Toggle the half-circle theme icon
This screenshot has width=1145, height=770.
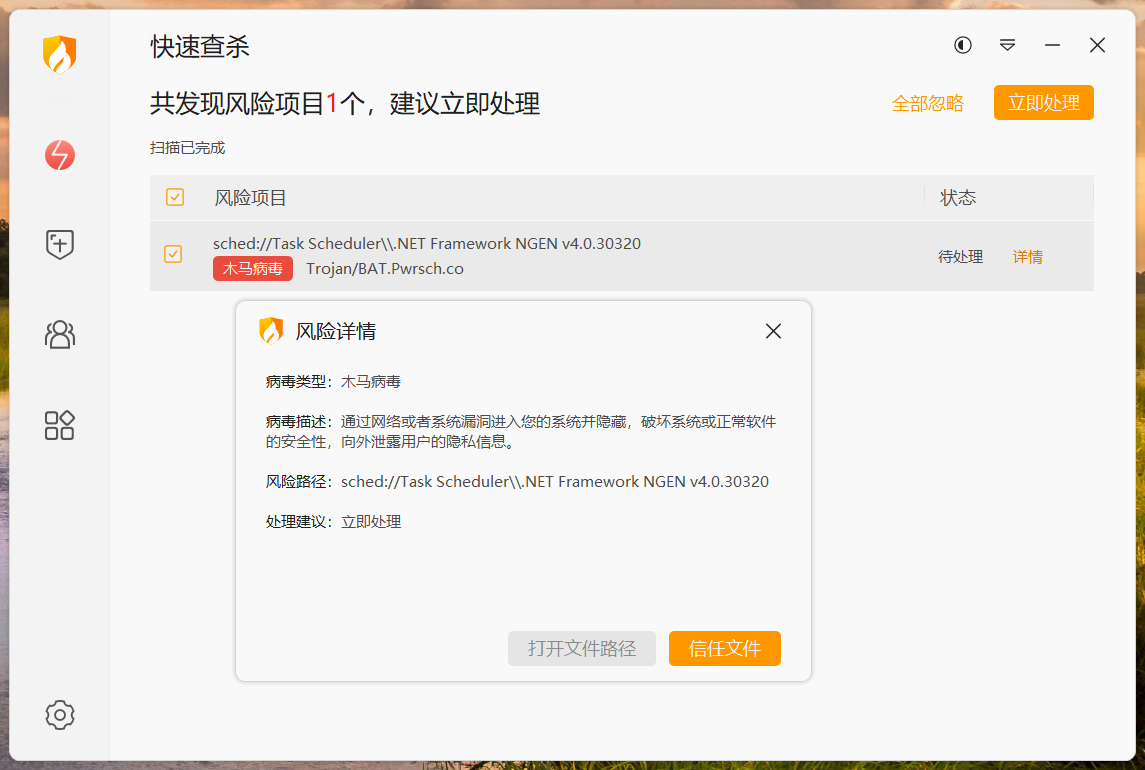click(x=963, y=45)
